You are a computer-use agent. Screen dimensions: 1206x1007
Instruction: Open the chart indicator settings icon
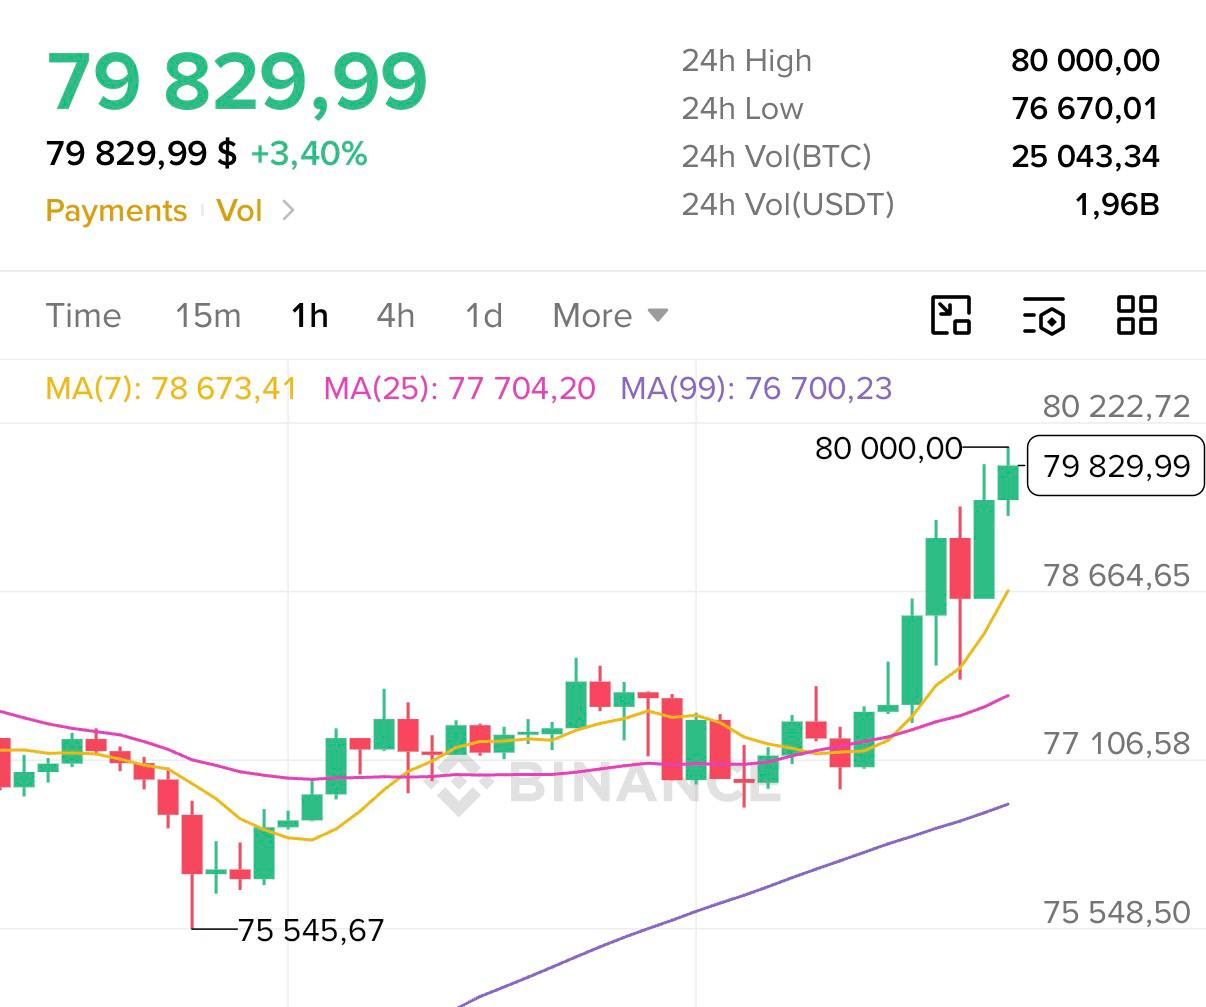point(1044,315)
